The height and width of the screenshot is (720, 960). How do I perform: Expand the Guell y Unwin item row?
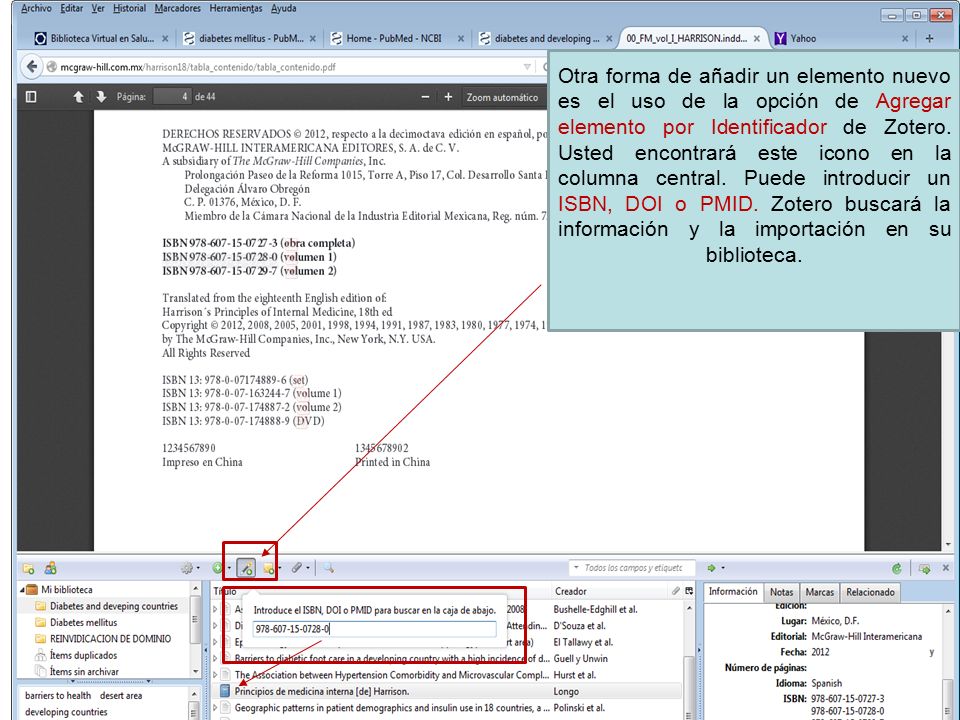[216, 659]
